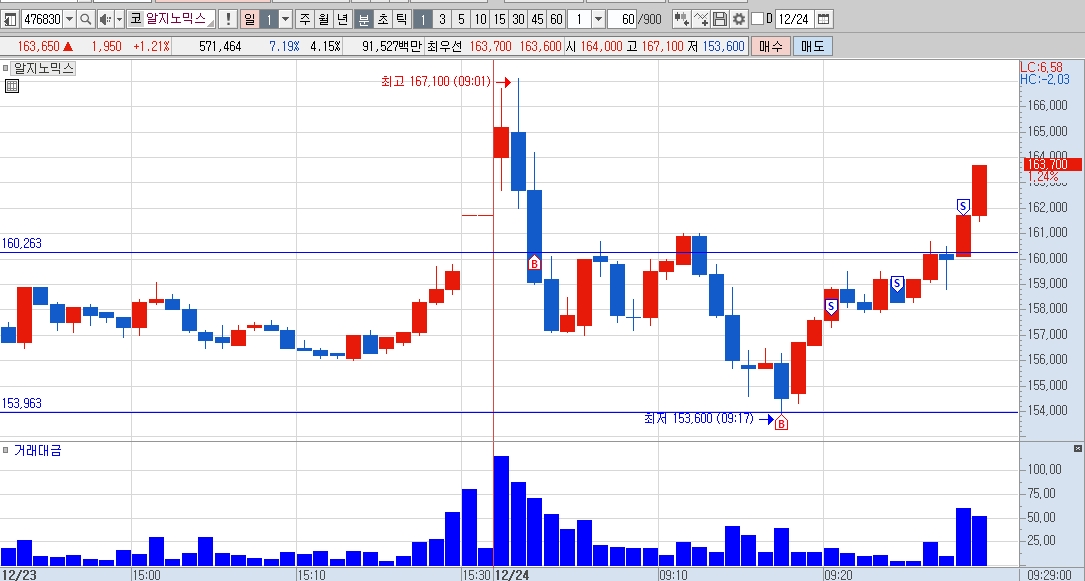Select 월 (monthly) chart period
This screenshot has height=581, width=1085.
(x=324, y=19)
